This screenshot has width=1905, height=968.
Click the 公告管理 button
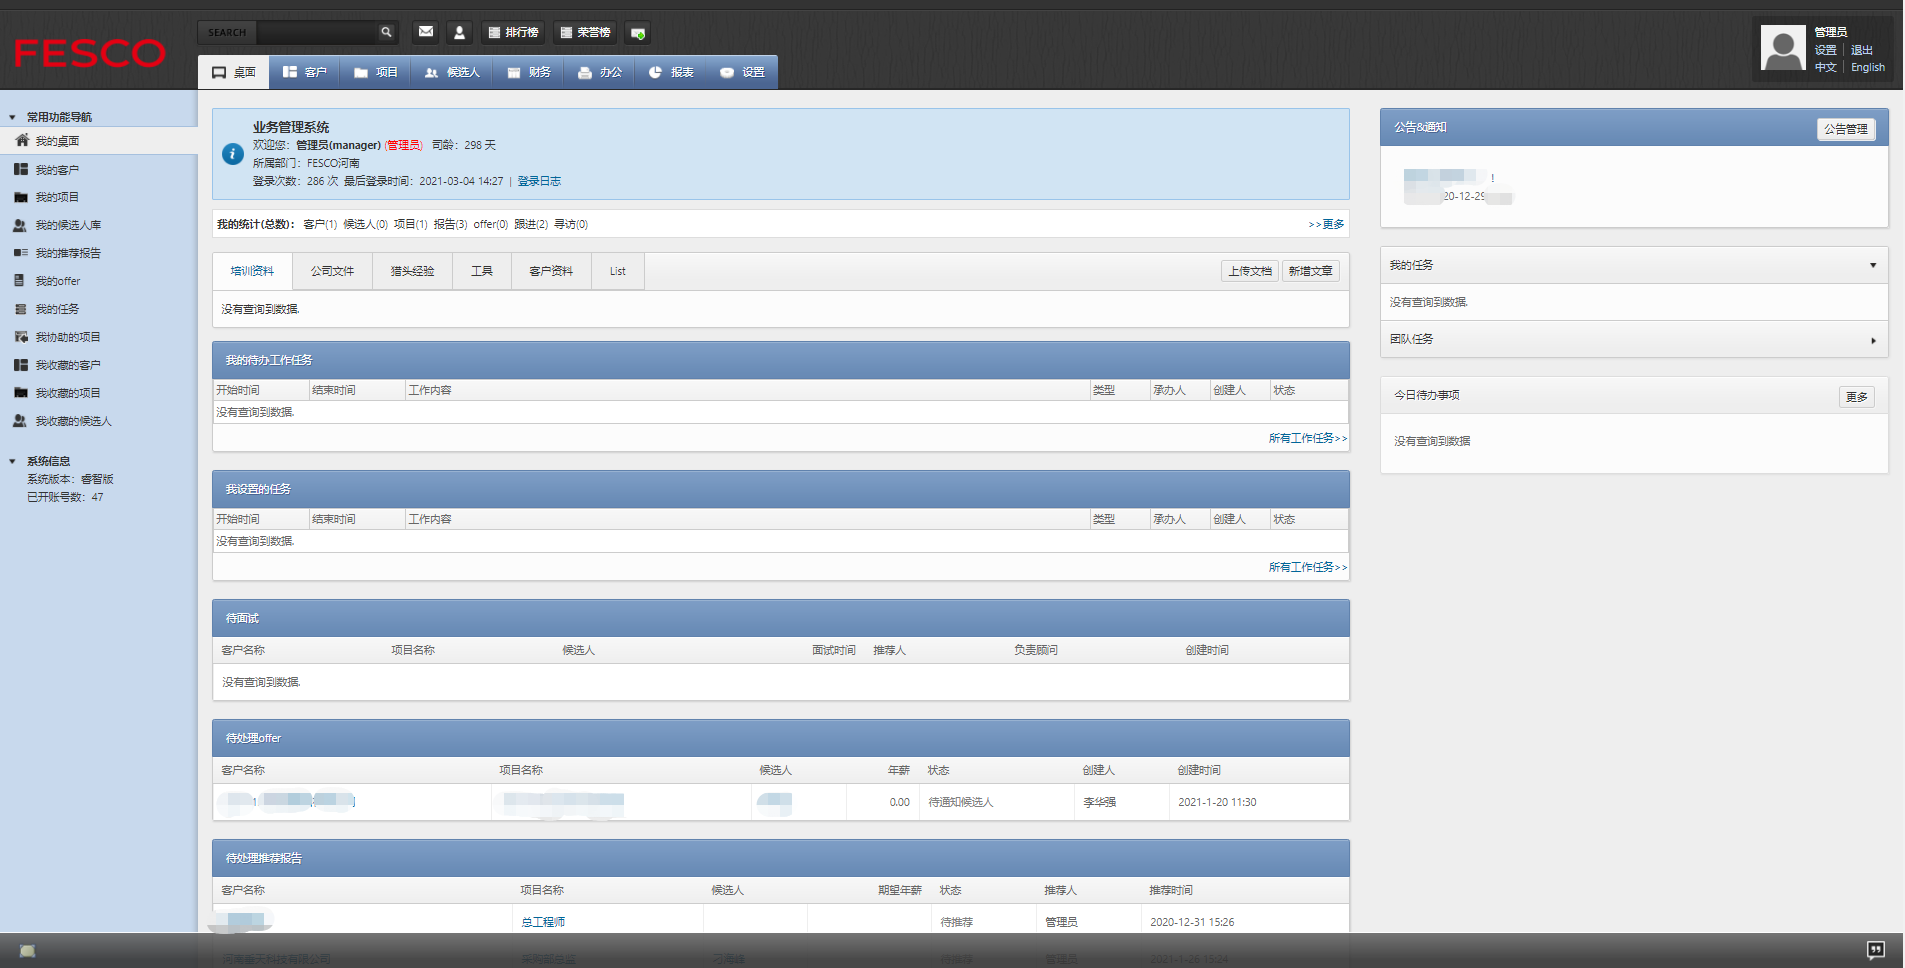(1845, 129)
